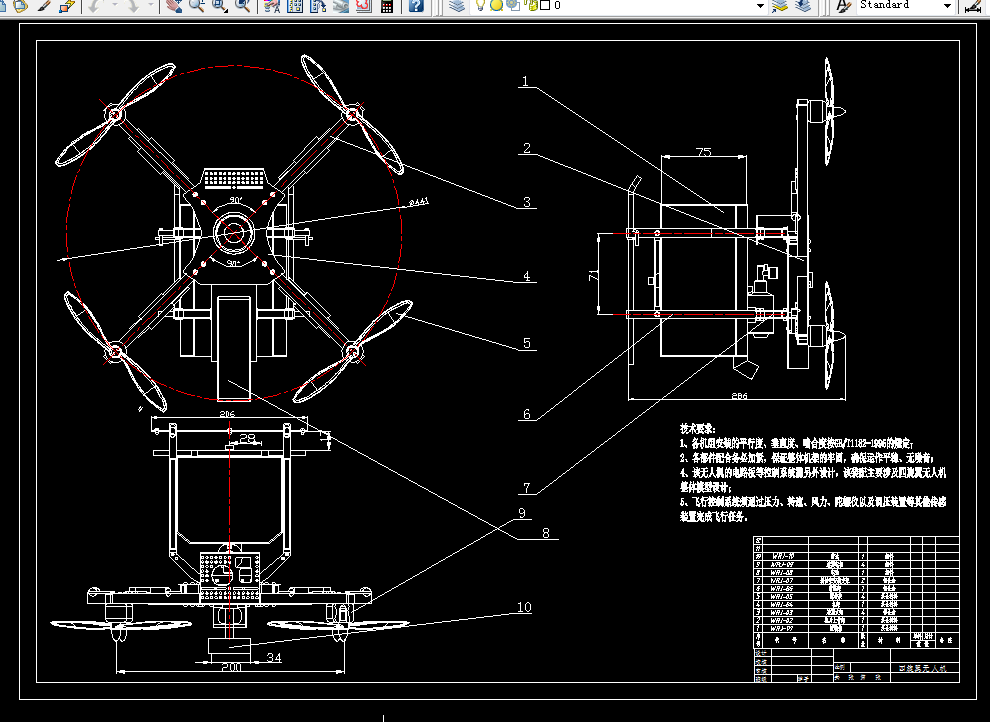The height and width of the screenshot is (722, 990).
Task: Open the Dimension Style manager icon
Action: [973, 6]
